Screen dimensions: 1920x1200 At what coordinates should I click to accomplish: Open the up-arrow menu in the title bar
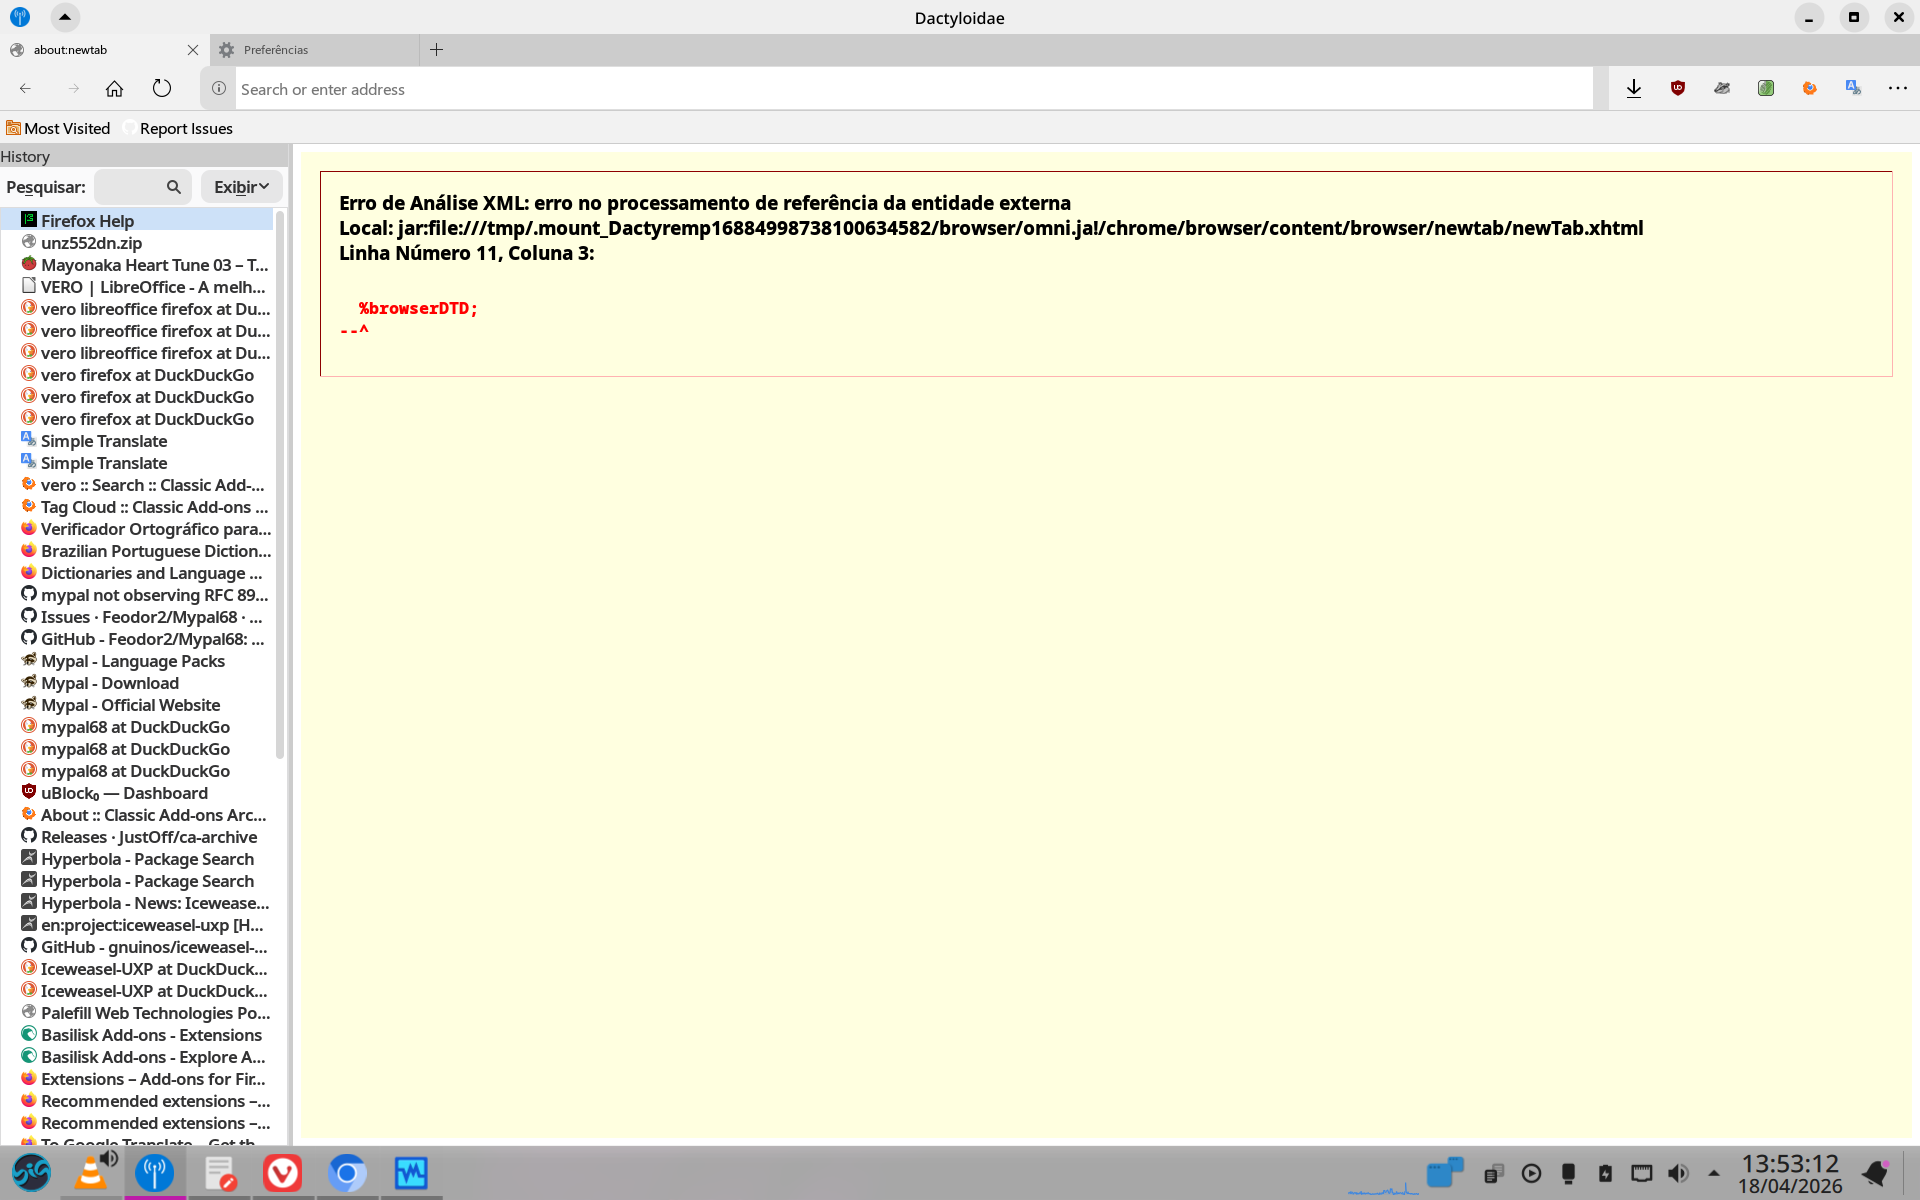click(64, 17)
